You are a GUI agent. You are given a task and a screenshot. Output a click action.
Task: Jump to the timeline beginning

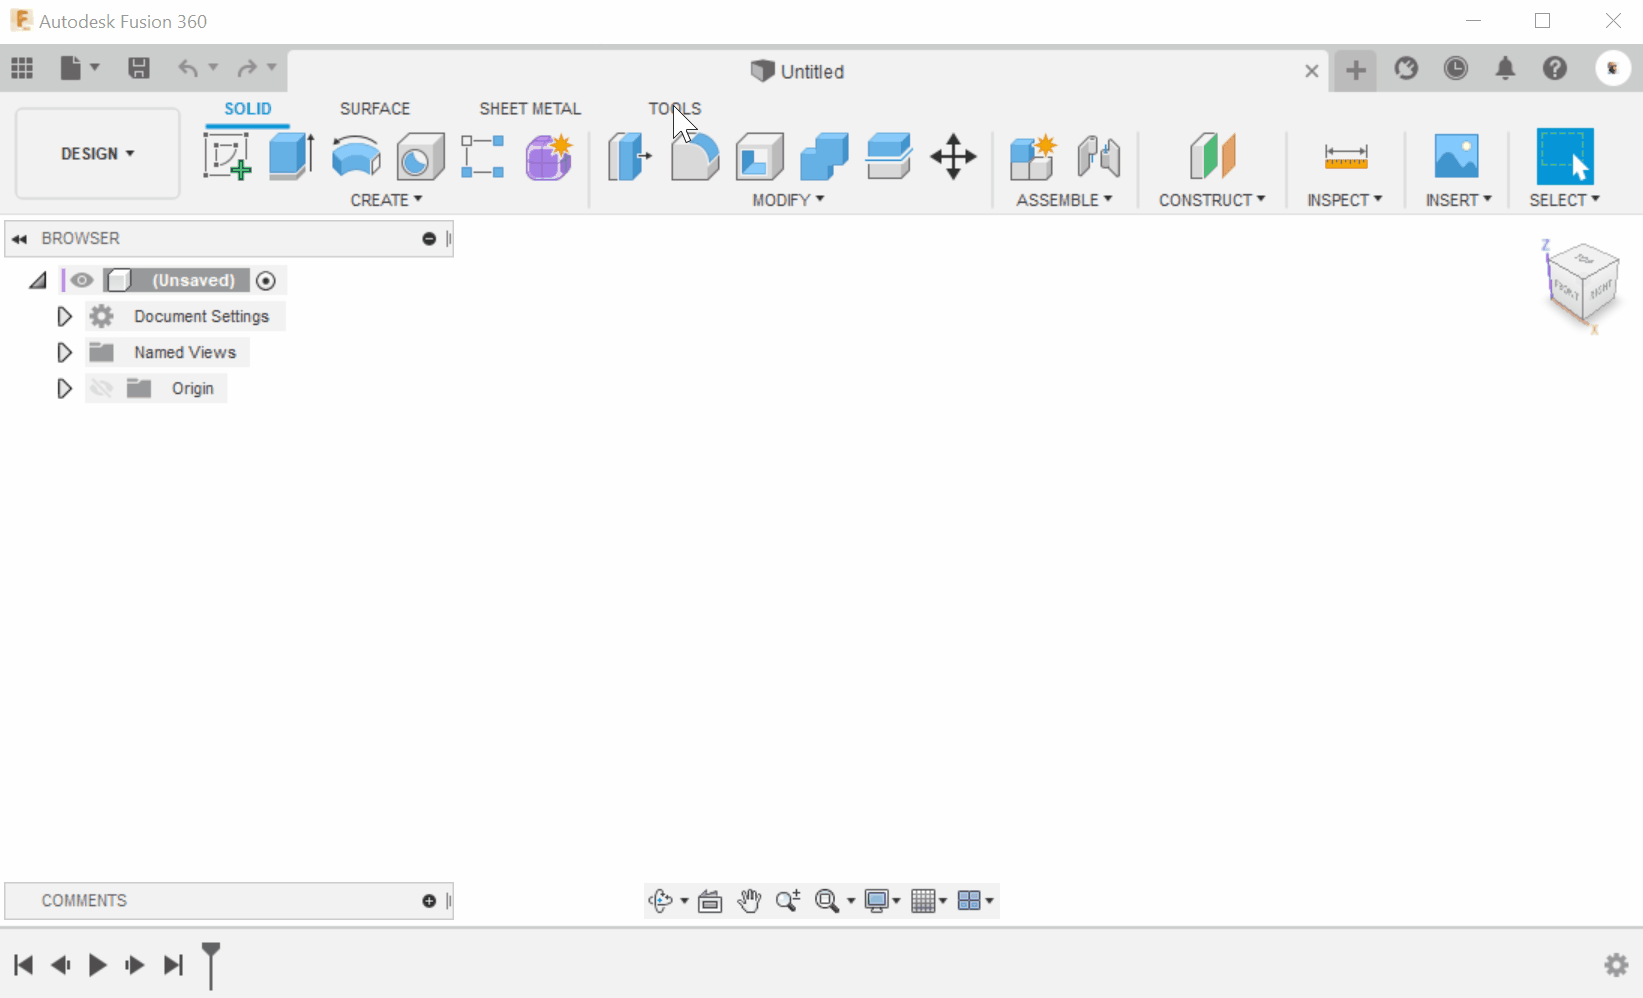pyautogui.click(x=24, y=965)
